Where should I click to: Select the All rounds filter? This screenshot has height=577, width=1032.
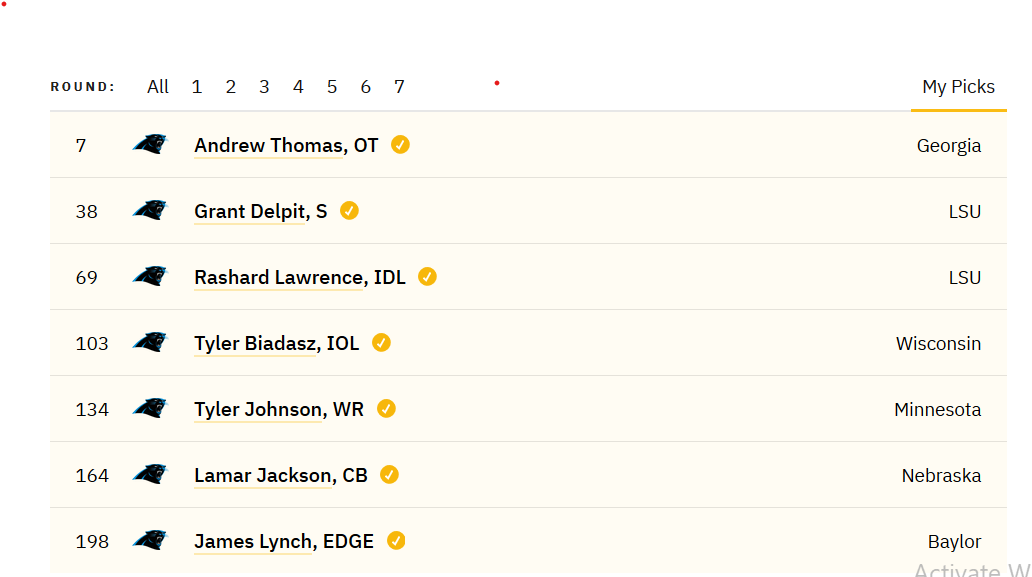point(158,87)
